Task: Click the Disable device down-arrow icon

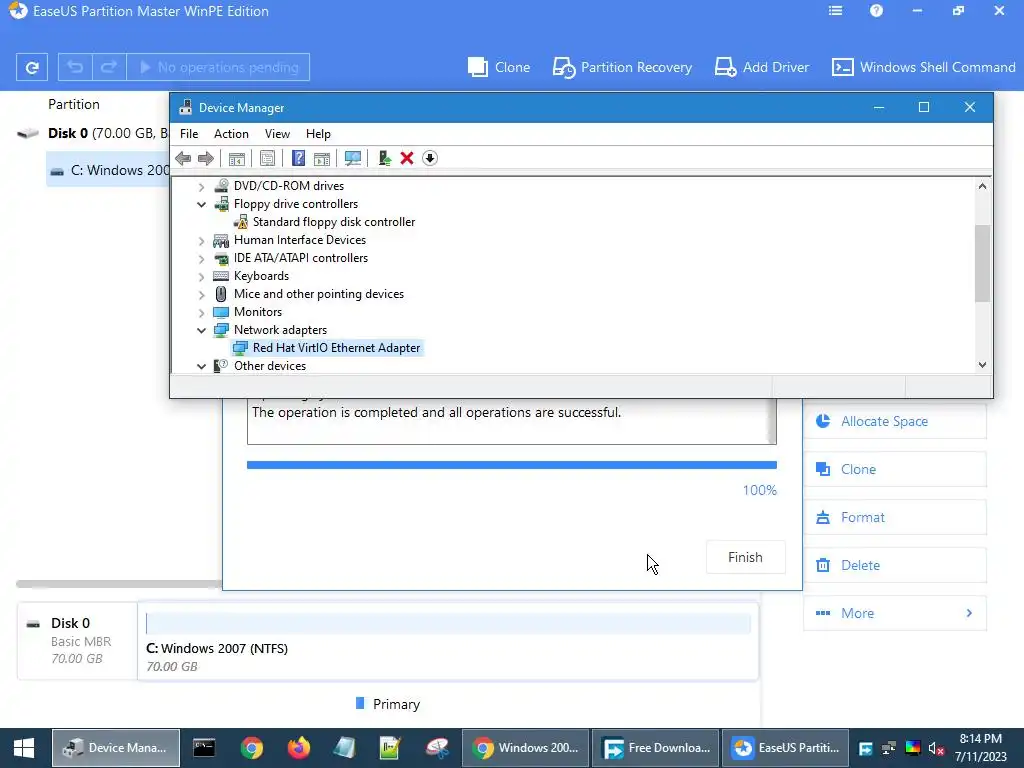Action: click(430, 158)
